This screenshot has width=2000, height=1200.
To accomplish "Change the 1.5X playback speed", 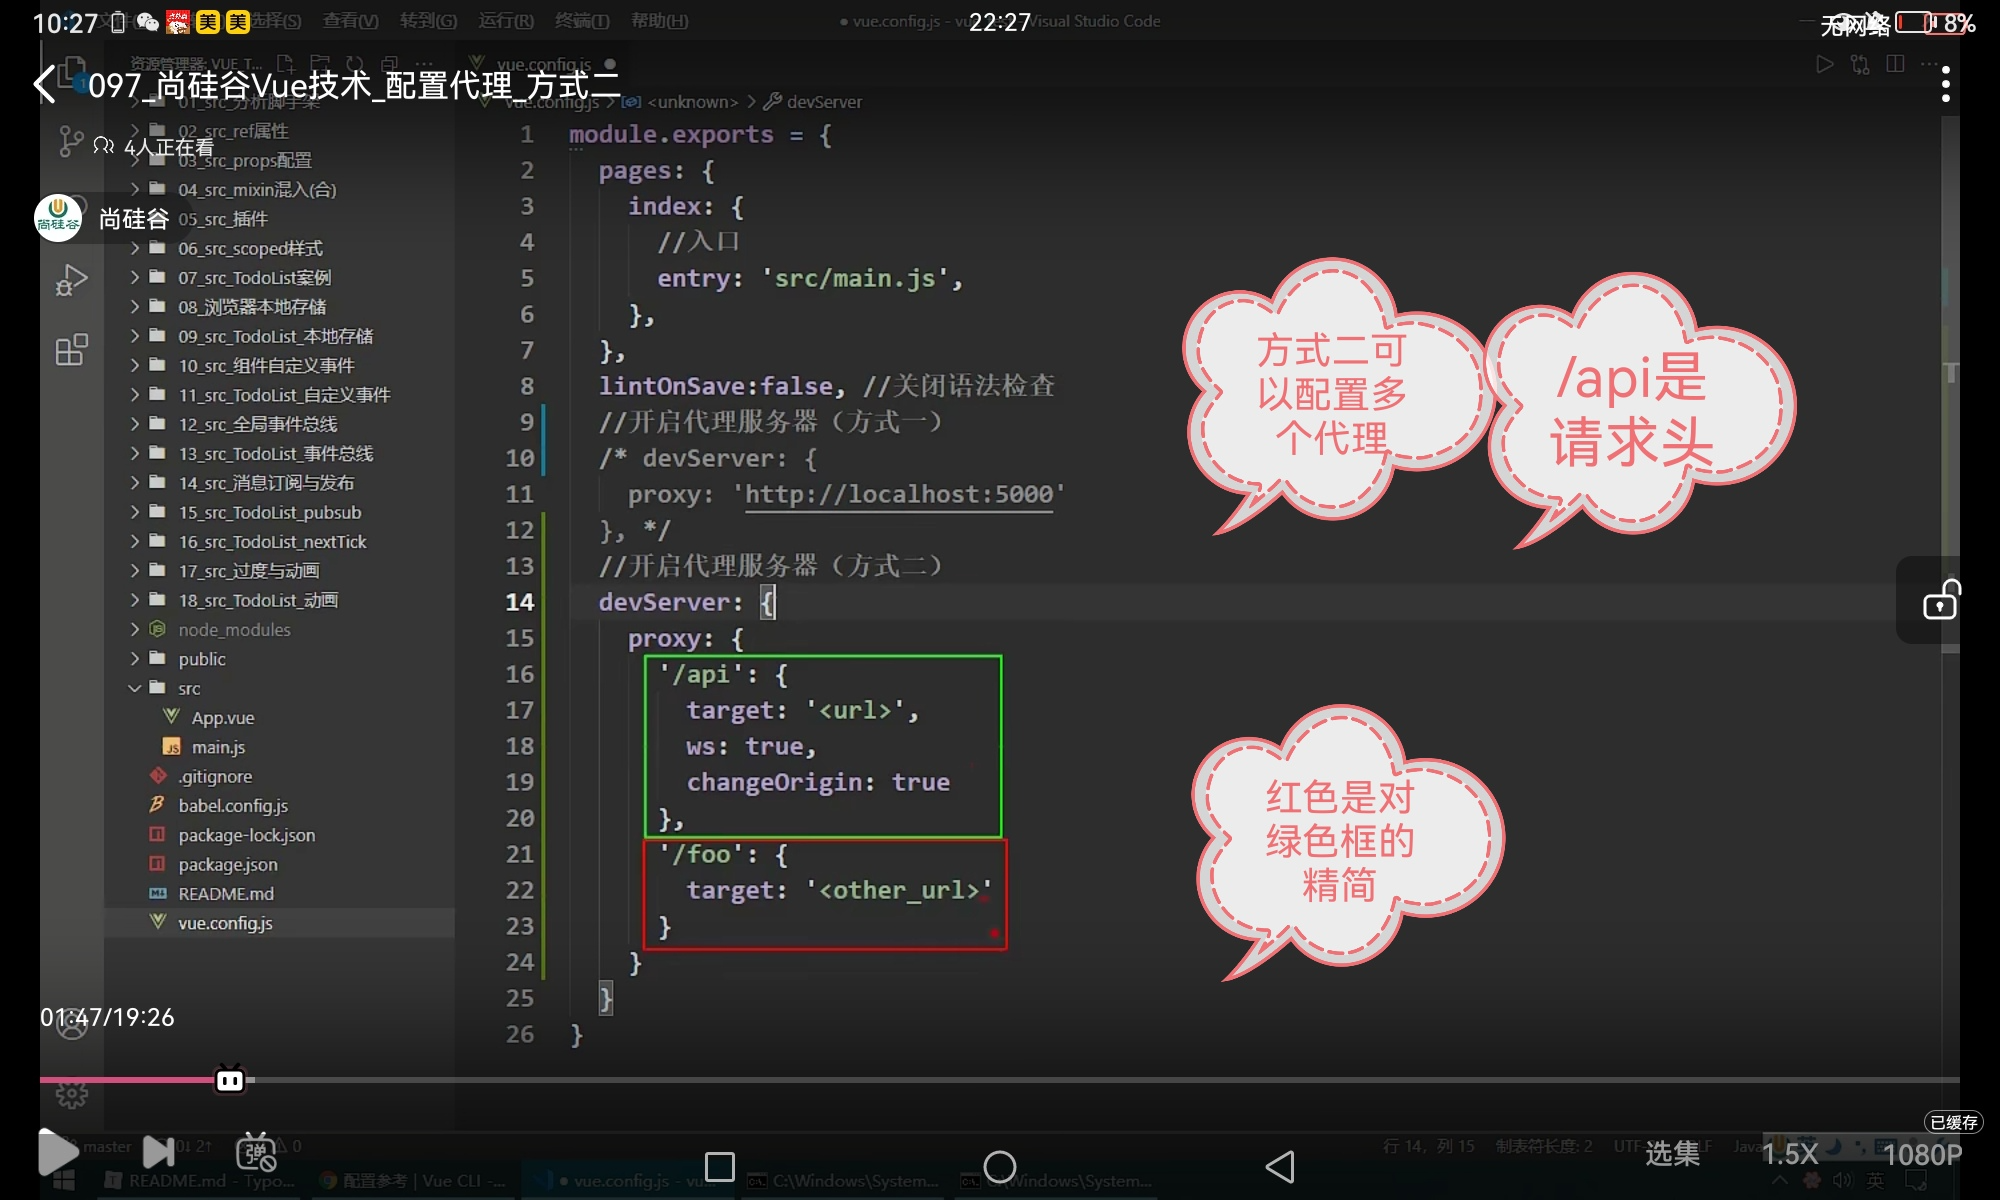I will 1789,1153.
